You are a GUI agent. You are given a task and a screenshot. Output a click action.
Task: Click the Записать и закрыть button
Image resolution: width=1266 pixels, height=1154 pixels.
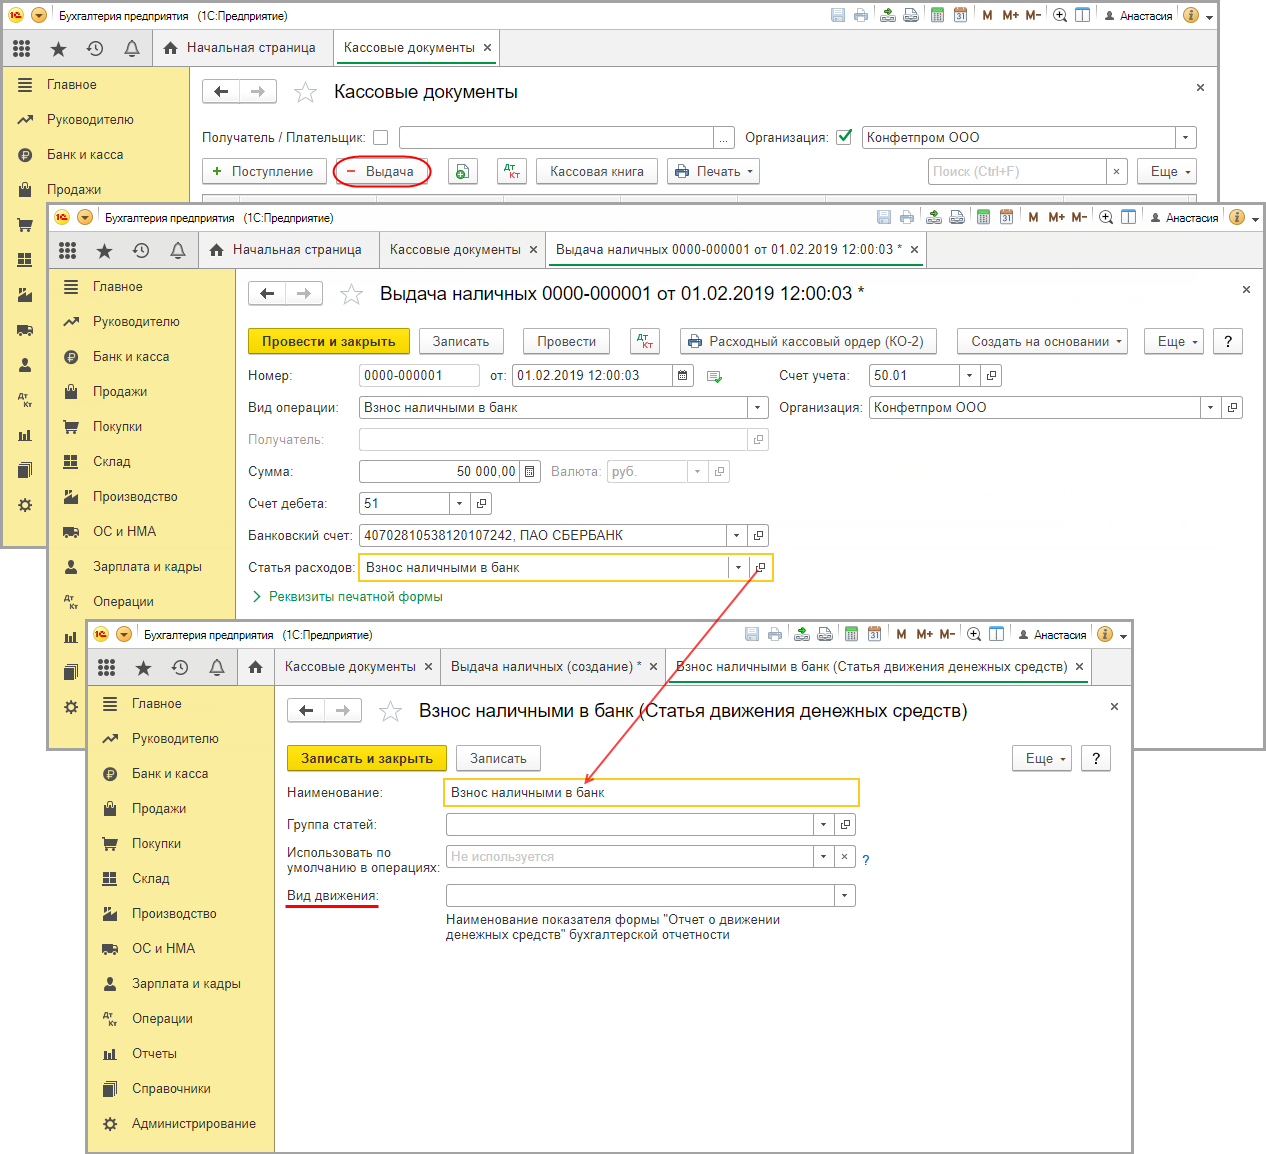point(367,759)
